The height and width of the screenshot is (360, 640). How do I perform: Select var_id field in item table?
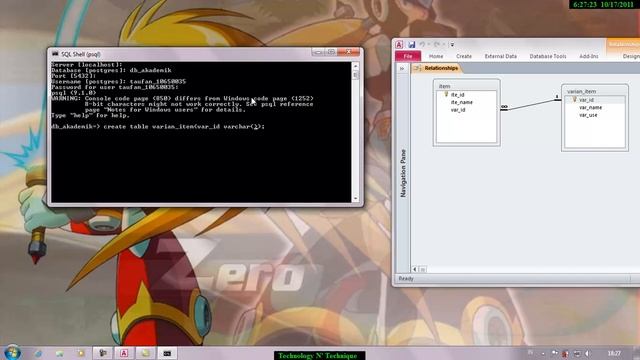tap(458, 110)
